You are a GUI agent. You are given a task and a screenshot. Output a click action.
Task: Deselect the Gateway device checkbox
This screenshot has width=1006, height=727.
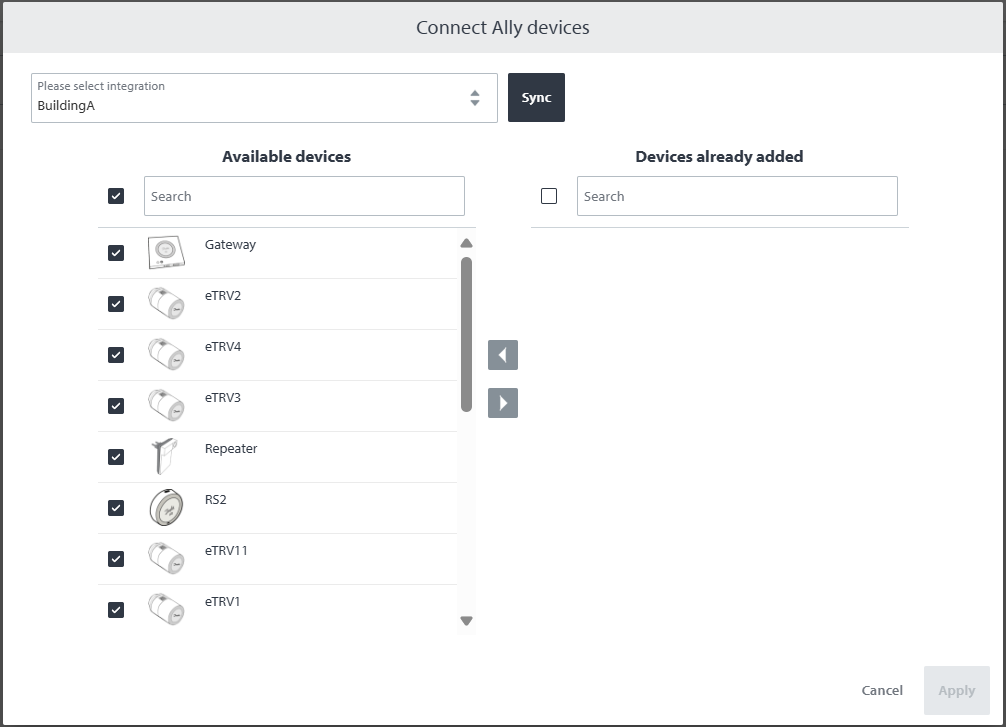tap(116, 253)
